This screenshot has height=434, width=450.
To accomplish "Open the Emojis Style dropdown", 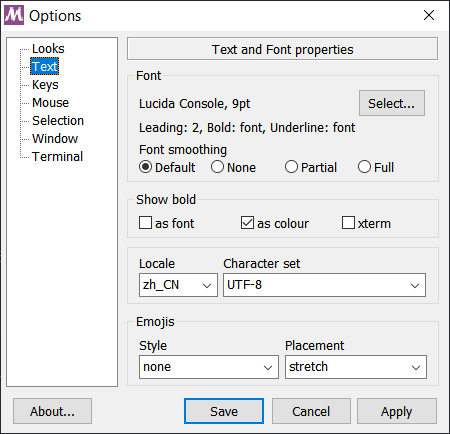I will pyautogui.click(x=209, y=367).
